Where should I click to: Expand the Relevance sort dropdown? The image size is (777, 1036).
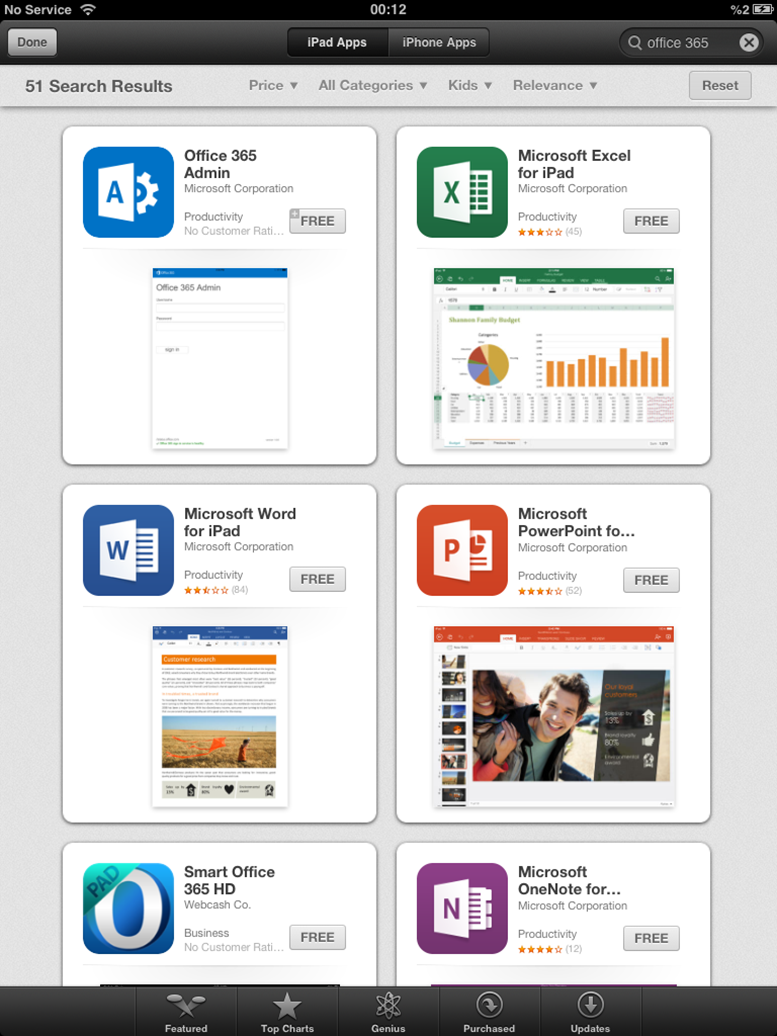(x=555, y=85)
